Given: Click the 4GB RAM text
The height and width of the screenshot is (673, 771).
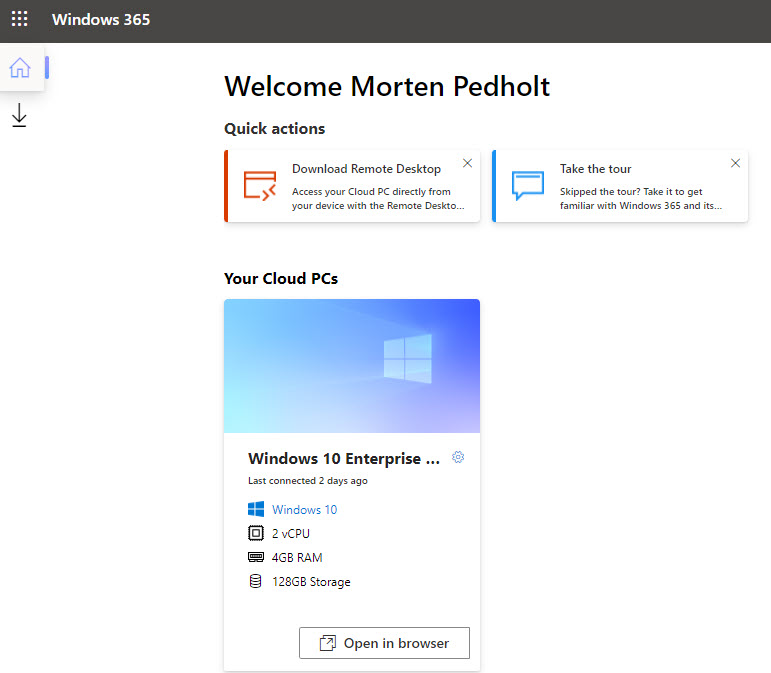Looking at the screenshot, I should tap(297, 557).
